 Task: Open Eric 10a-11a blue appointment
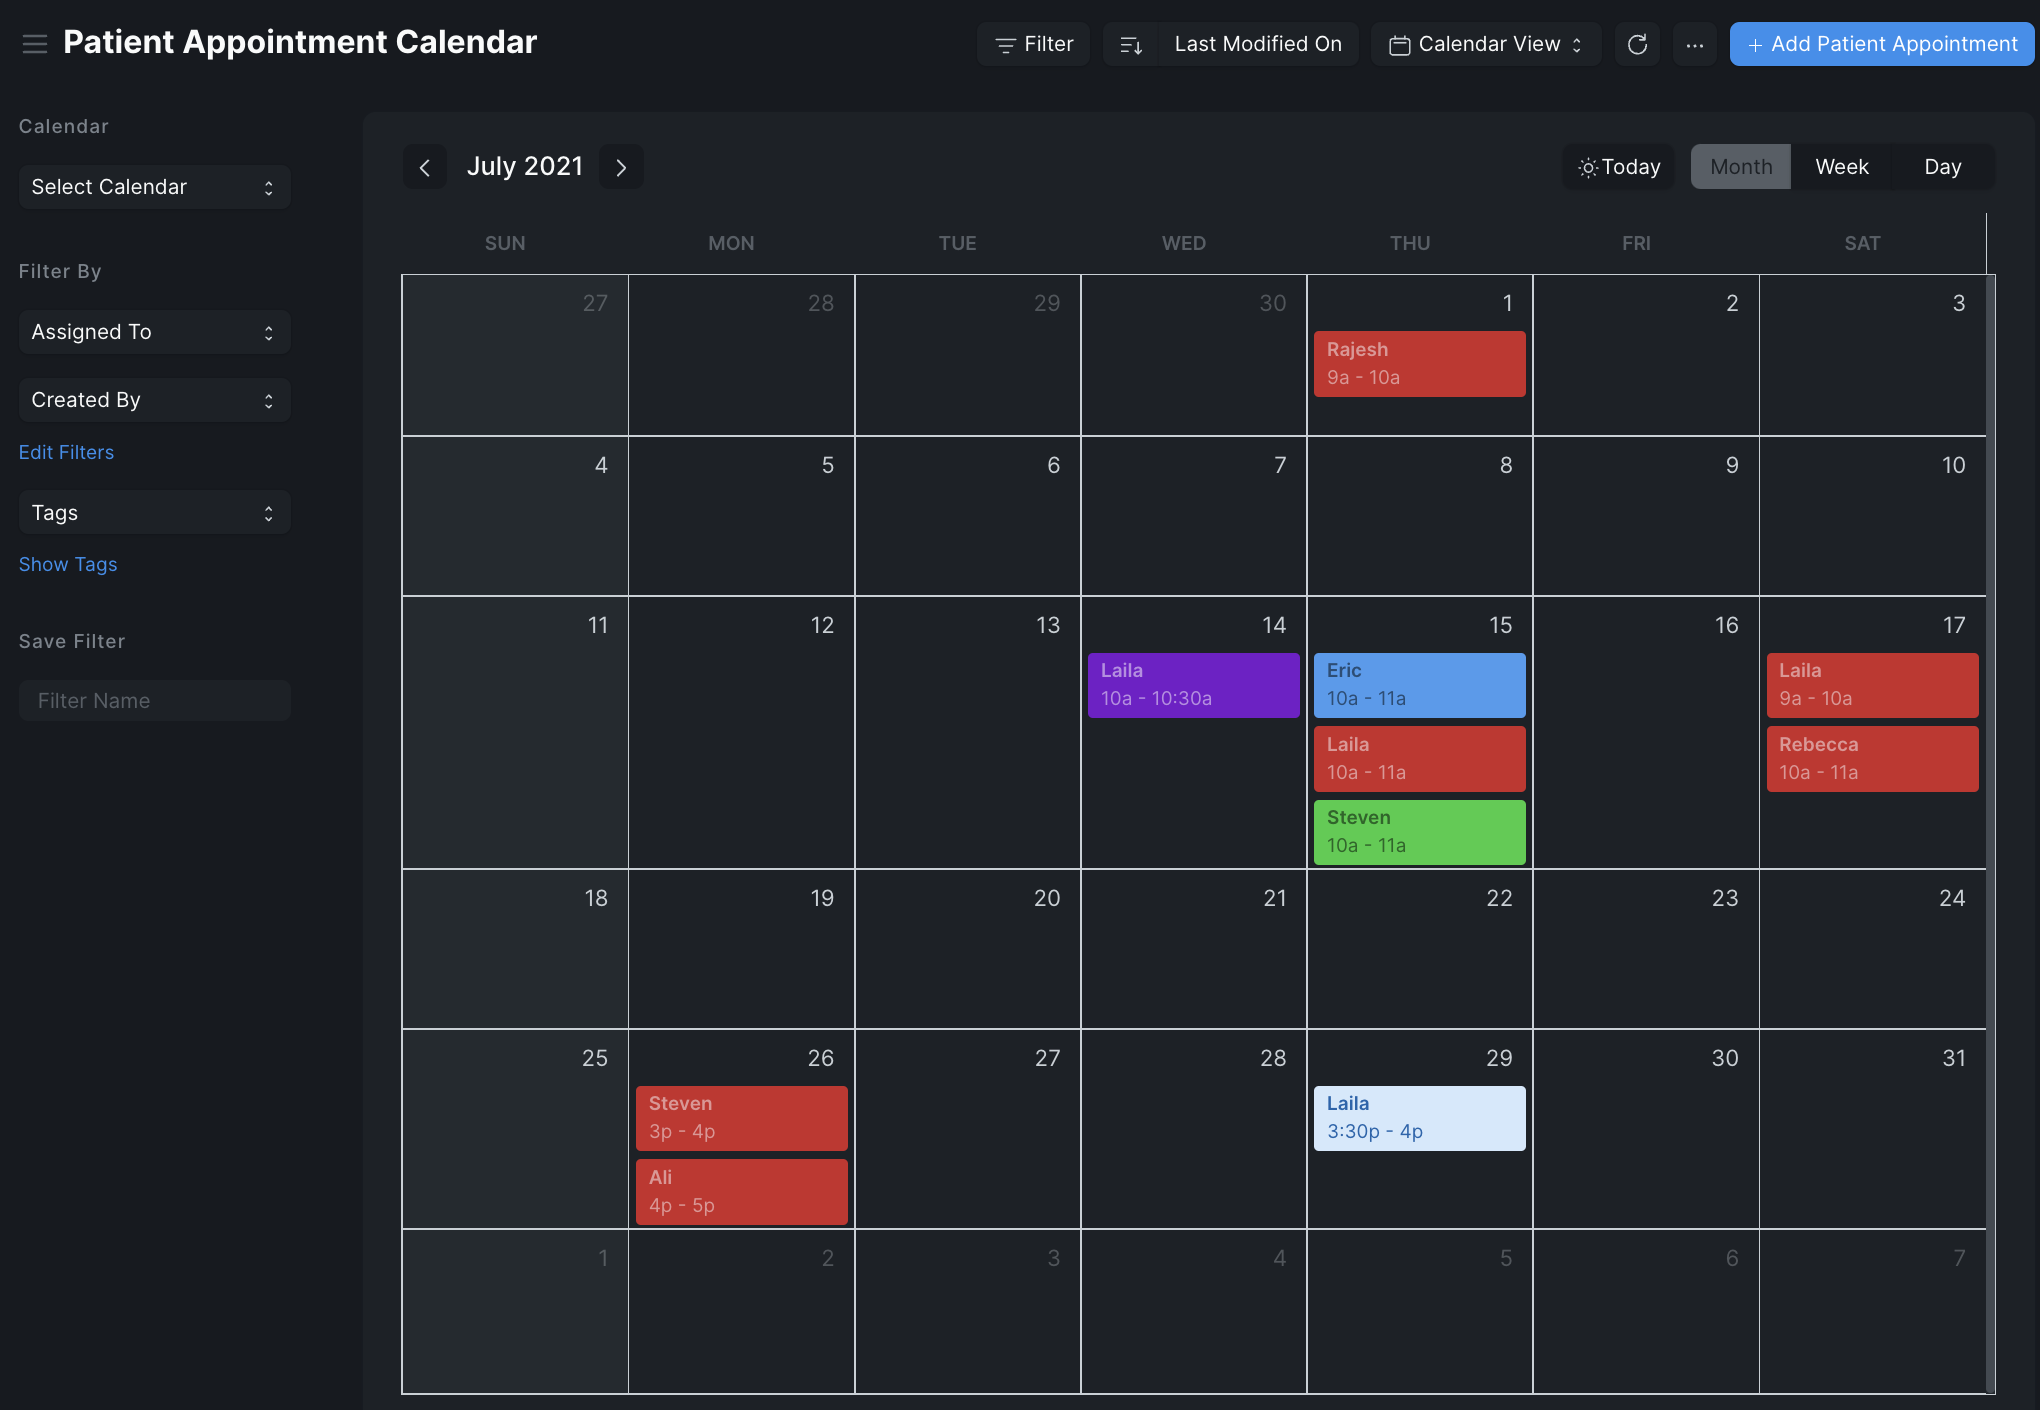pos(1419,685)
